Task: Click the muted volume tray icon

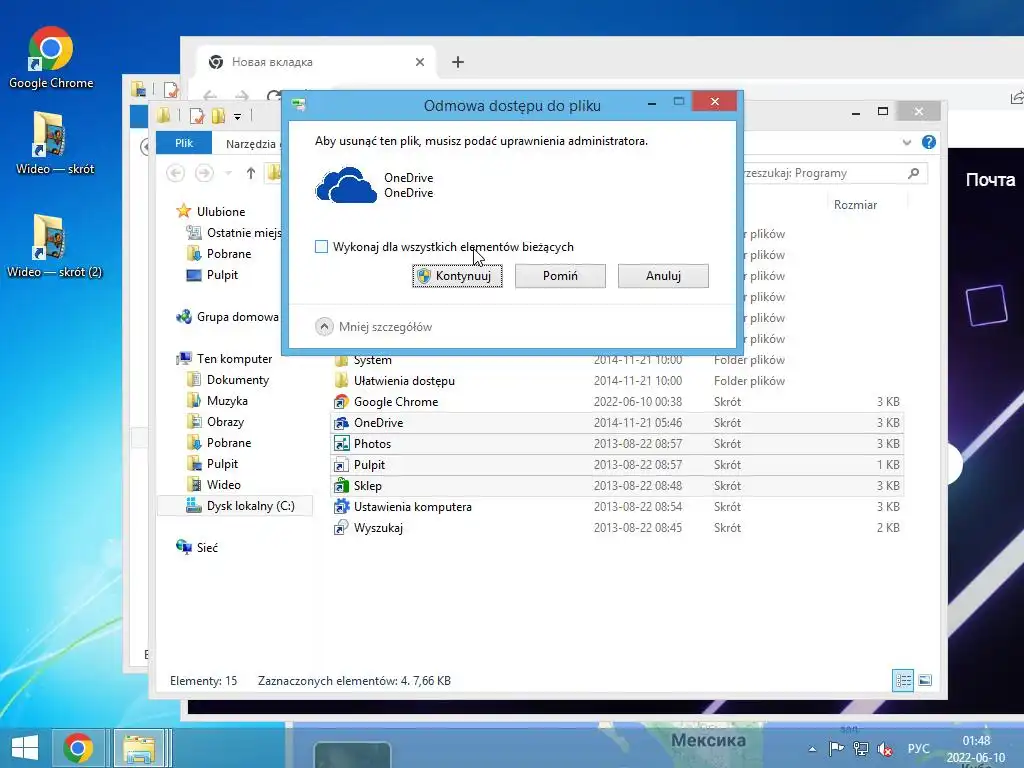Action: (x=886, y=749)
